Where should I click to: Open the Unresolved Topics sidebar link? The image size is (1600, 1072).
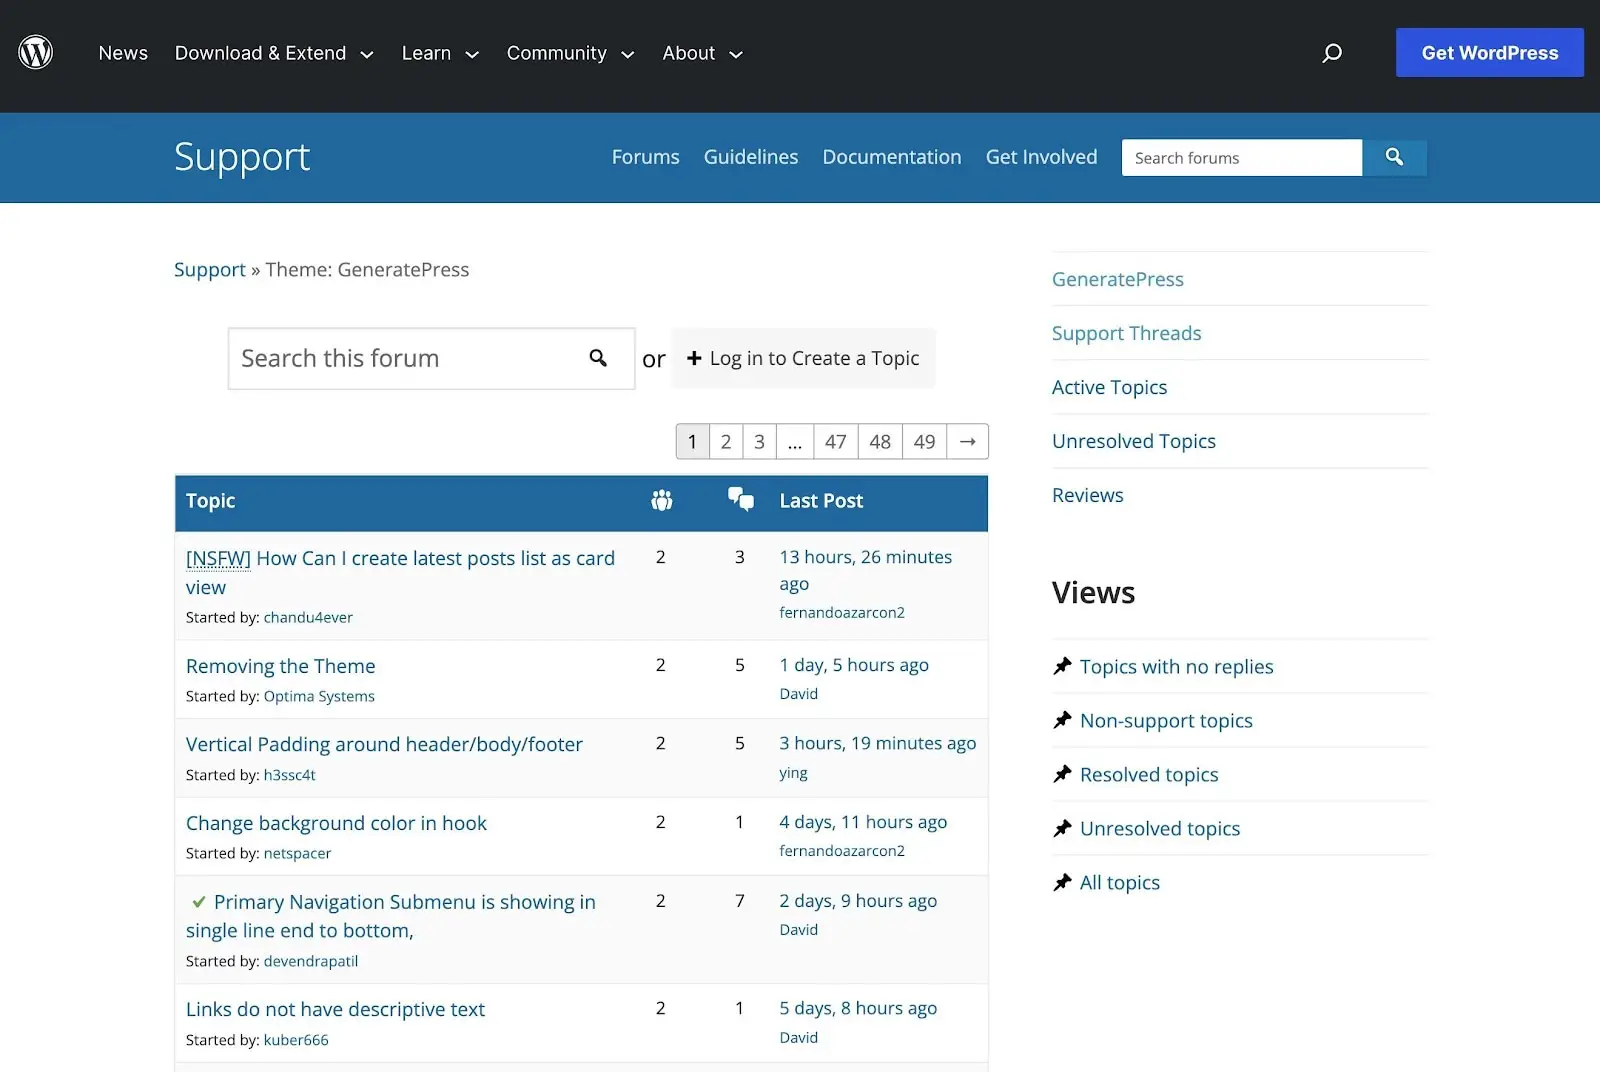point(1134,441)
